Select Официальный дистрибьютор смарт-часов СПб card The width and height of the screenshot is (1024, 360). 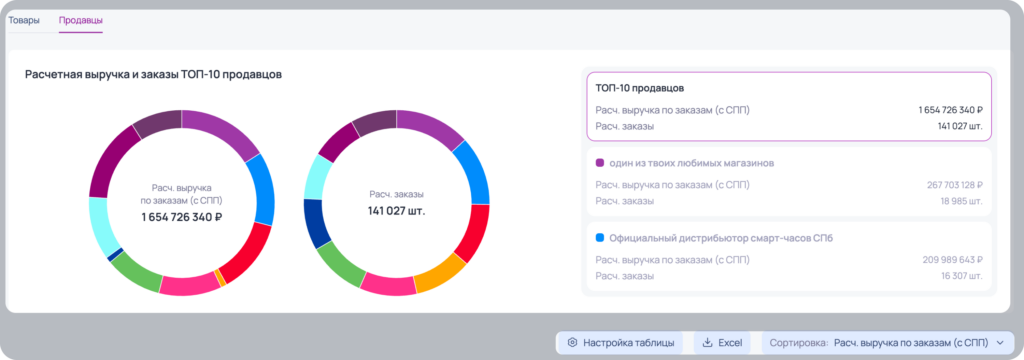[x=789, y=256]
